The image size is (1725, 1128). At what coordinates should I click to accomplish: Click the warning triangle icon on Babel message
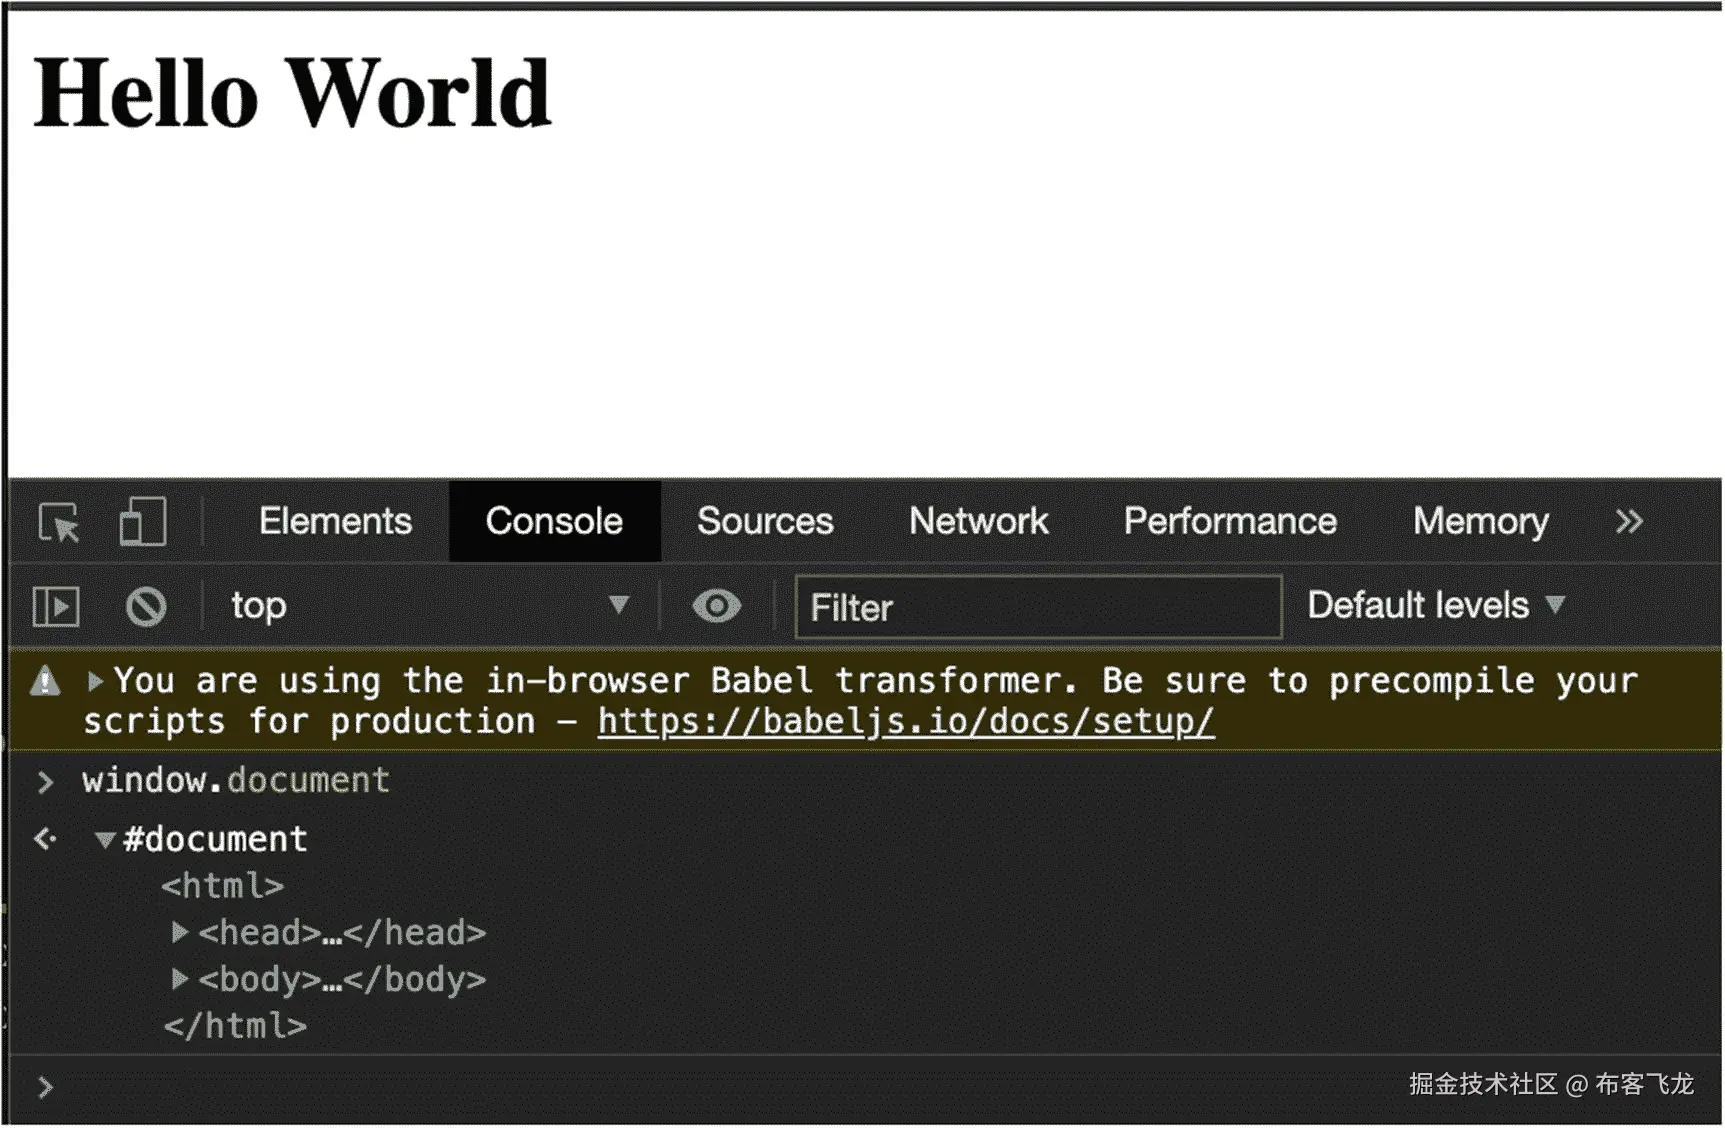pos(44,681)
